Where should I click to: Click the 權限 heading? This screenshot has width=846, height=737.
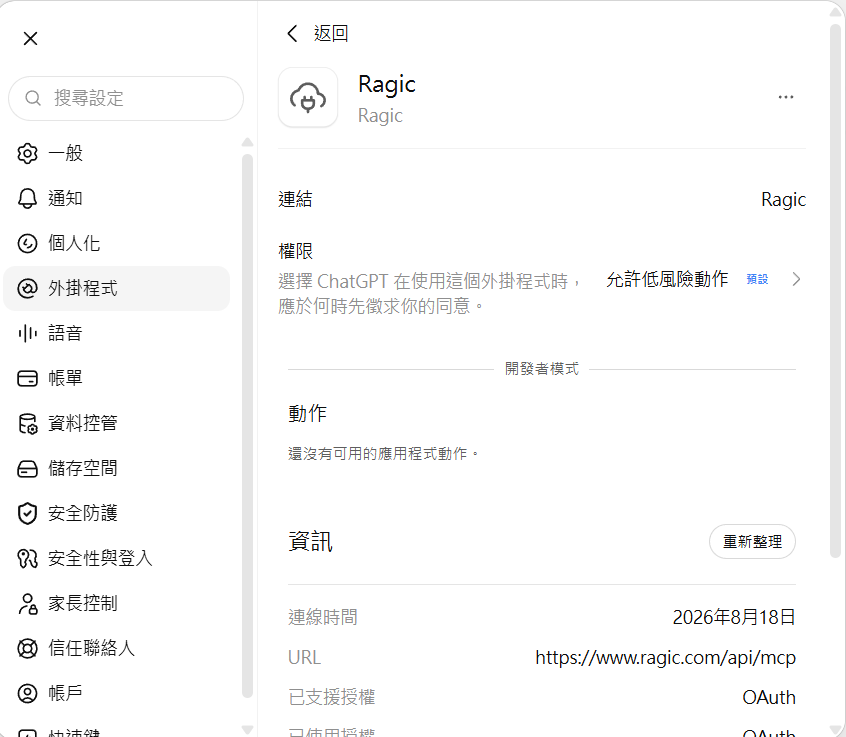(x=296, y=251)
